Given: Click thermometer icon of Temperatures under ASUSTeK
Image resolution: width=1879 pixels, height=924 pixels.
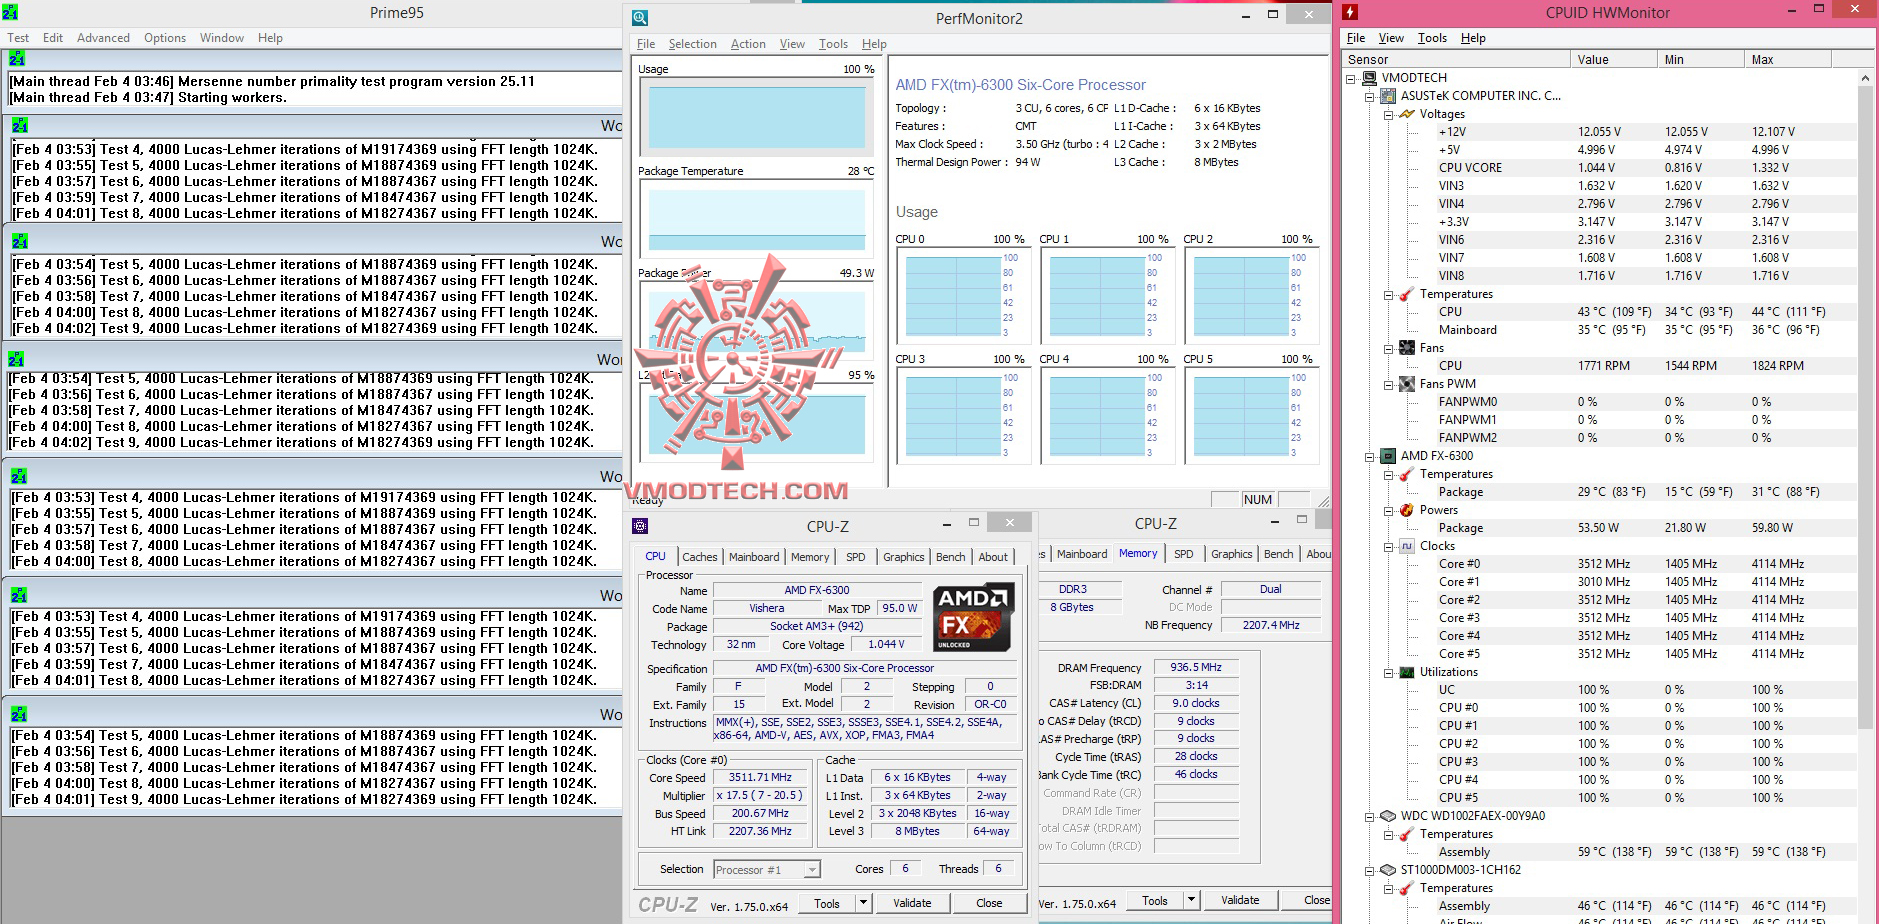Looking at the screenshot, I should click(x=1407, y=294).
